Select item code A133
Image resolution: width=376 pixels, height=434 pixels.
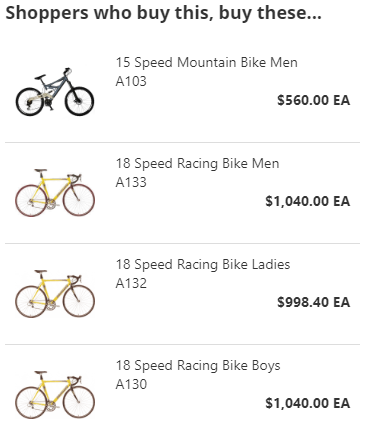(131, 182)
